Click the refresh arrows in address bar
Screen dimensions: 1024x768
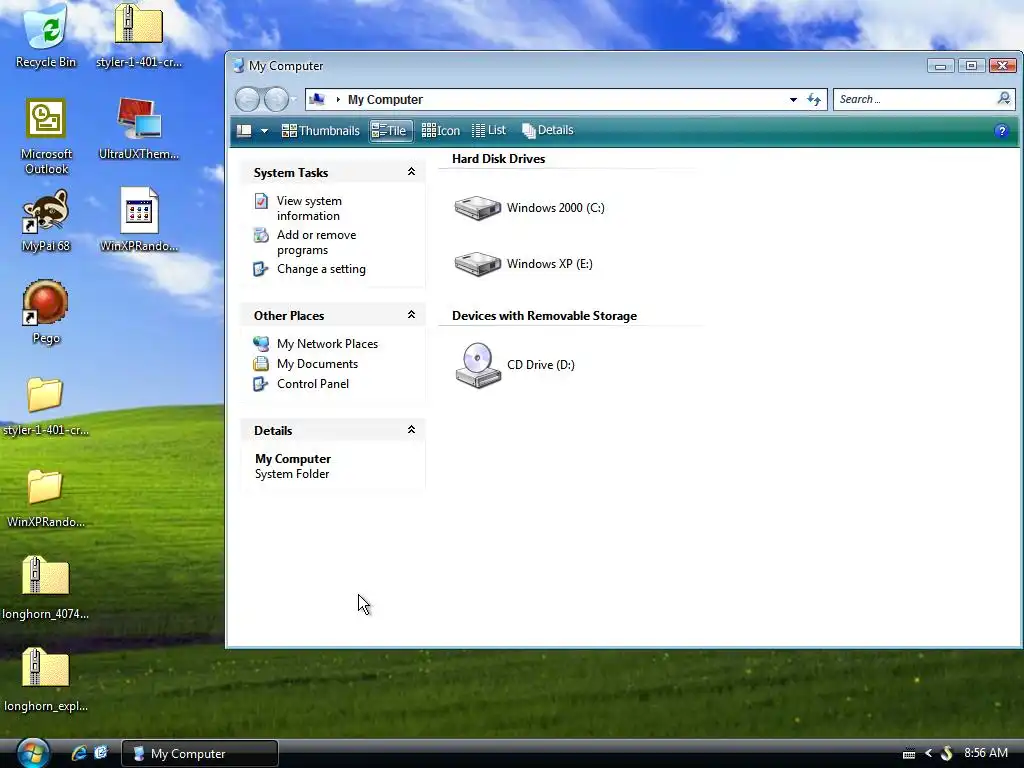[814, 99]
